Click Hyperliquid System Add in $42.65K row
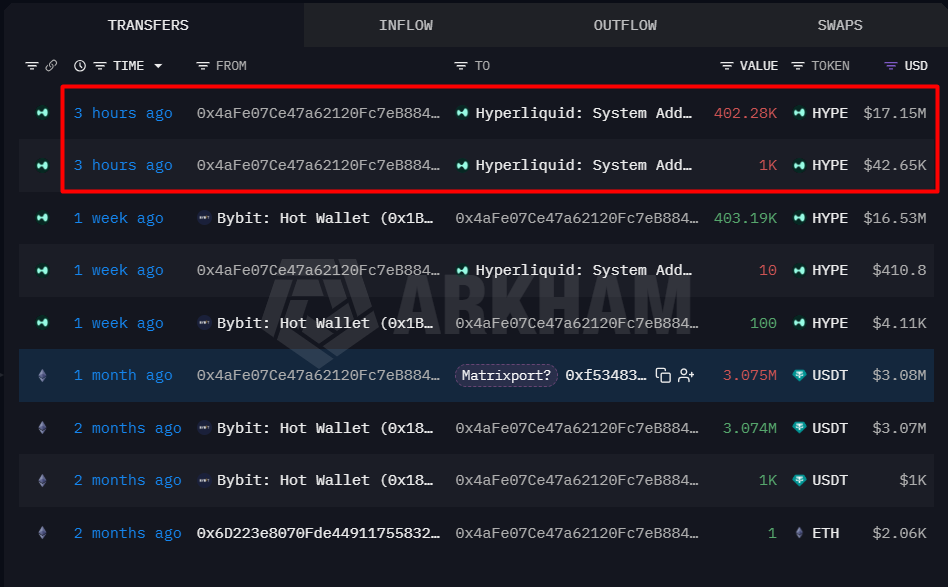The image size is (948, 587). coord(583,165)
